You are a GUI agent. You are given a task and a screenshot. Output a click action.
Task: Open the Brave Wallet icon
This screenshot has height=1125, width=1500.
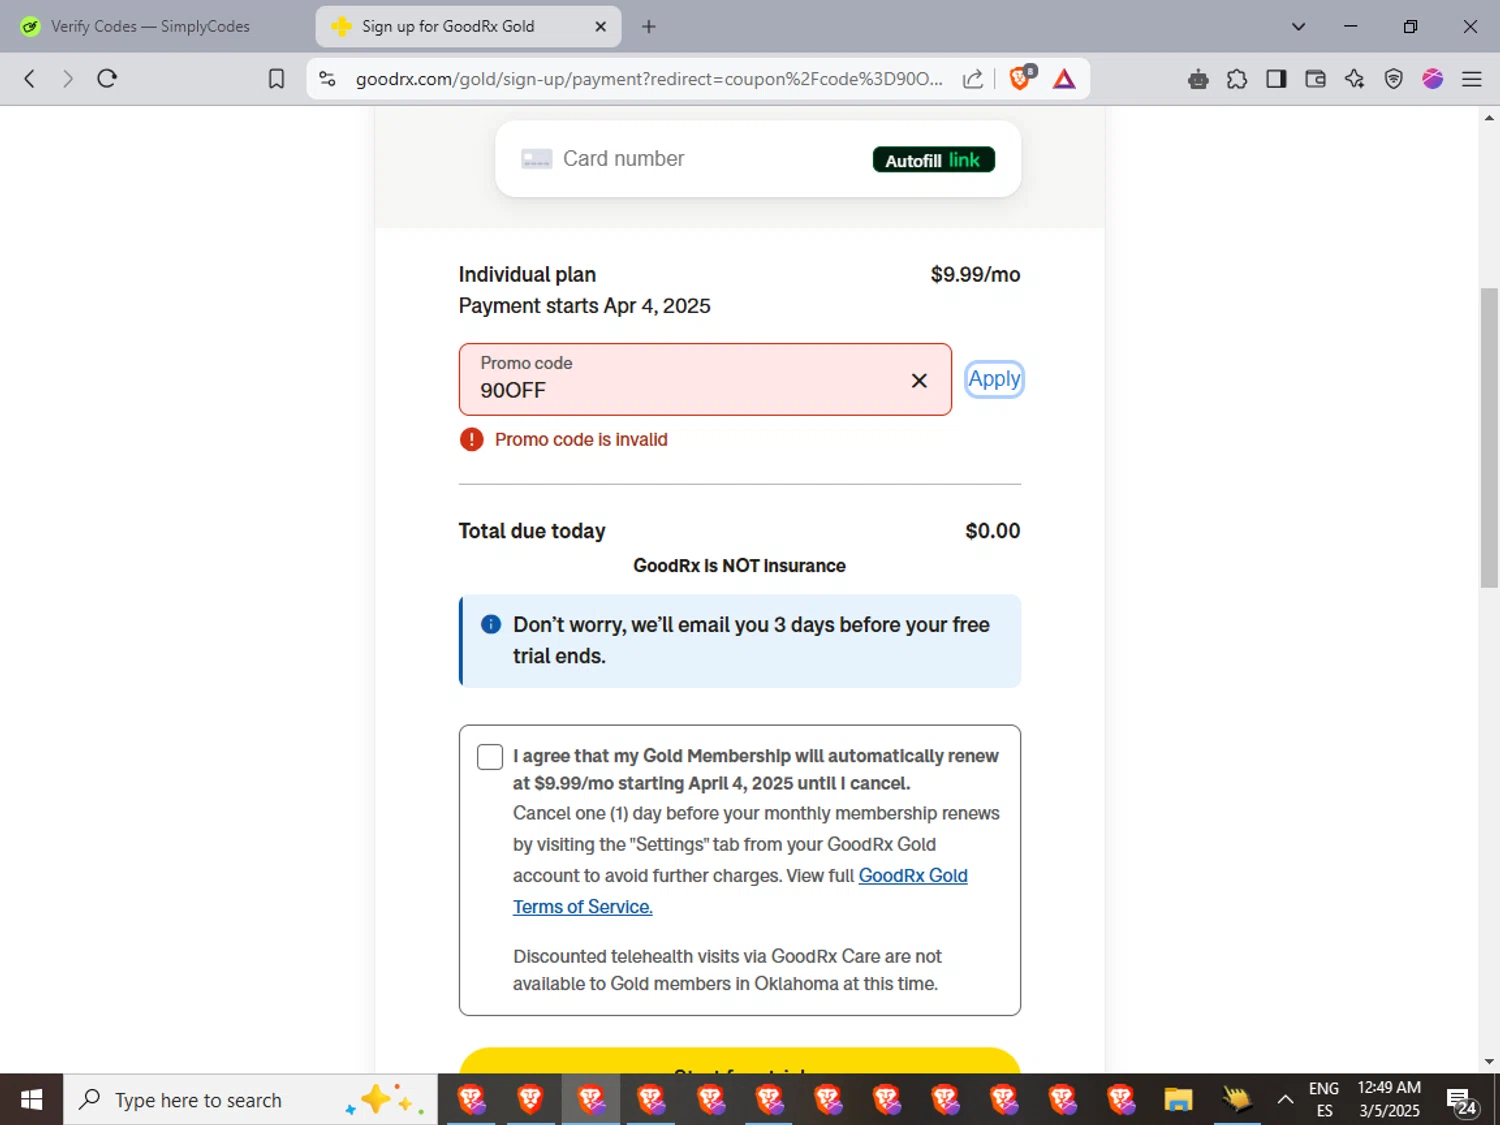1315,79
